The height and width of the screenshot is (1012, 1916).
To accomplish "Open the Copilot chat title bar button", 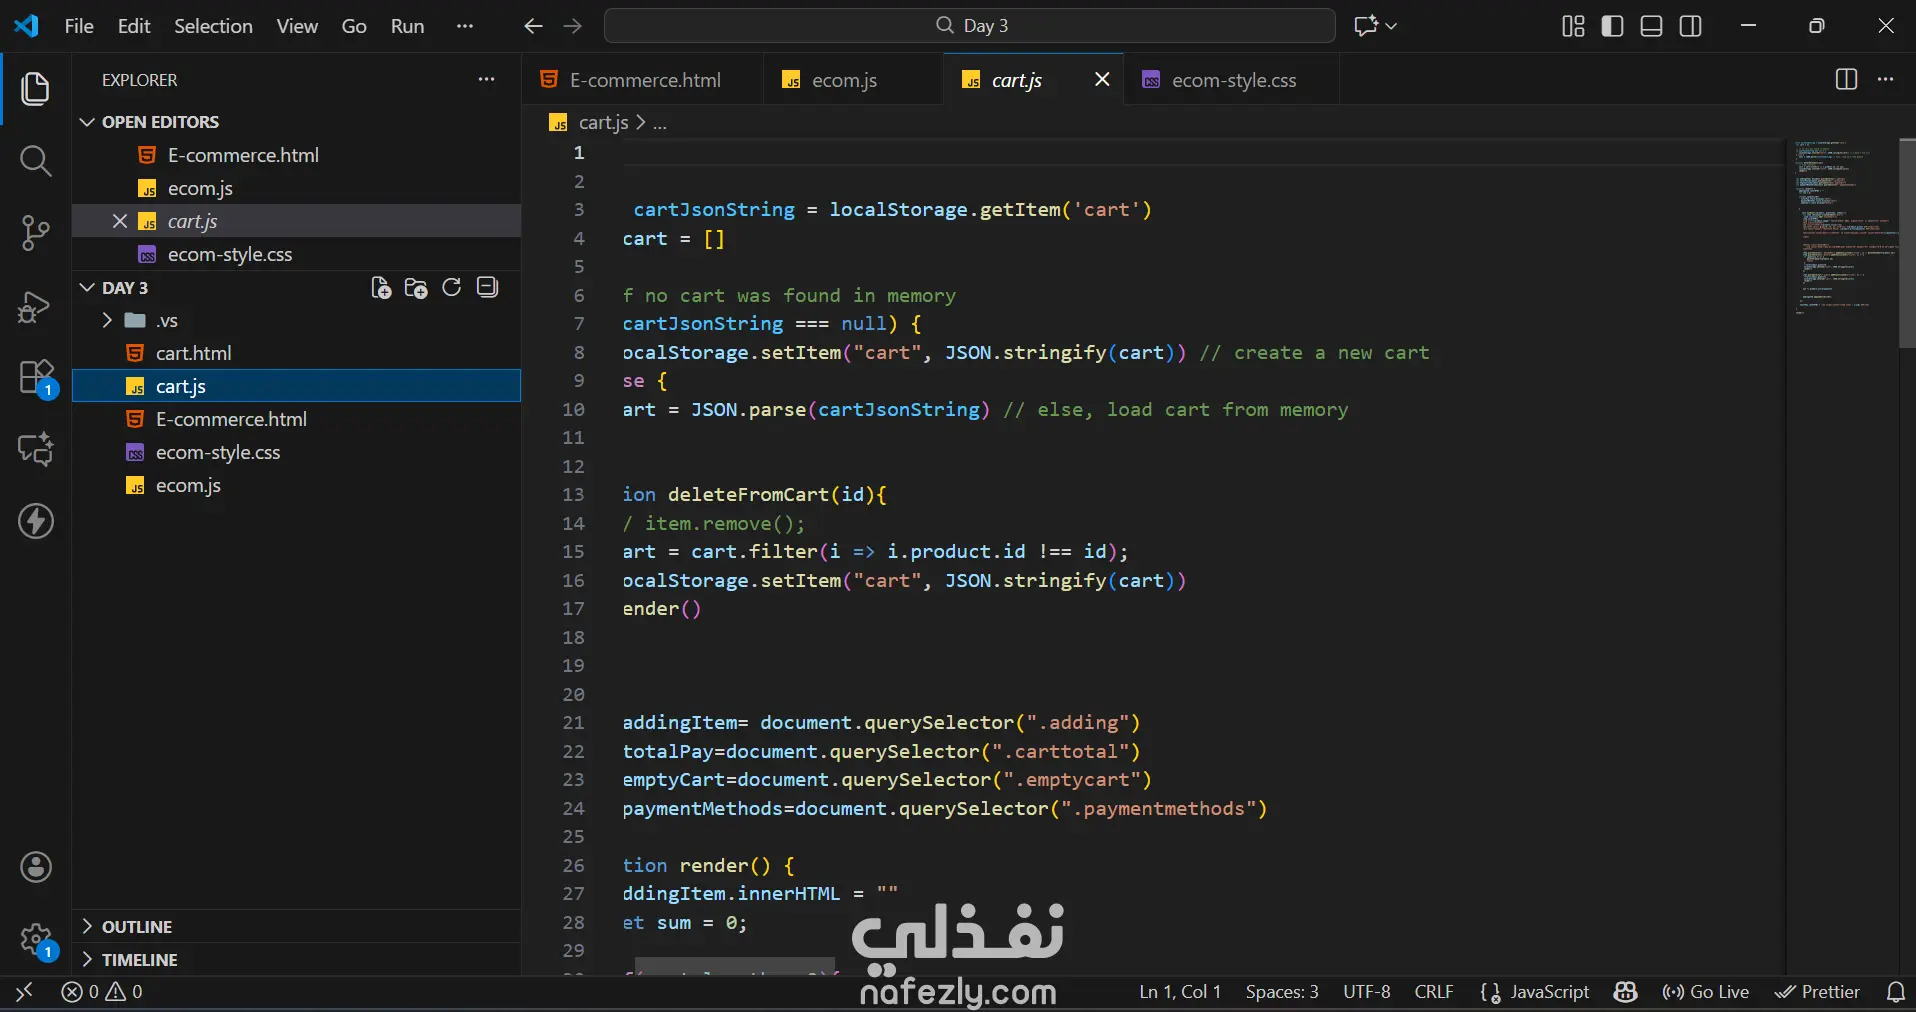I will click(1366, 26).
